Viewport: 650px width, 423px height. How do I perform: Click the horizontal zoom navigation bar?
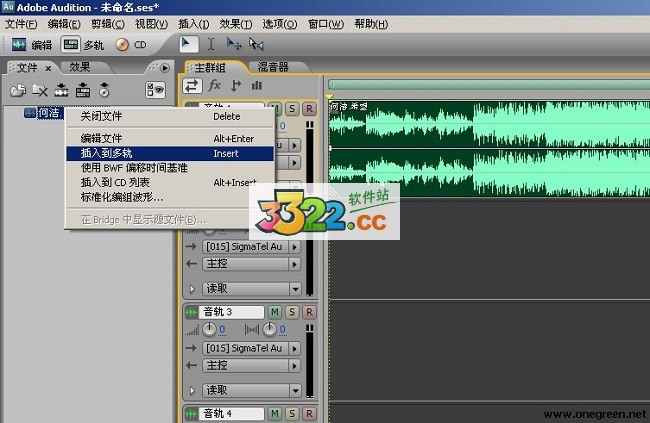click(489, 85)
